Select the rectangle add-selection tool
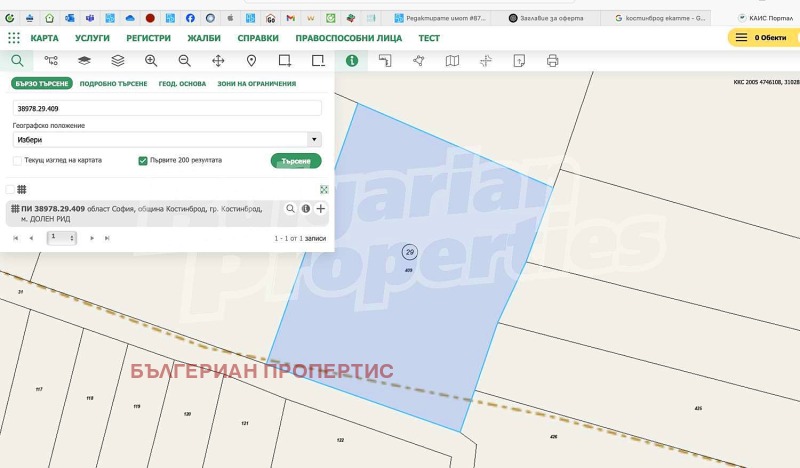This screenshot has width=800, height=468. (x=285, y=61)
